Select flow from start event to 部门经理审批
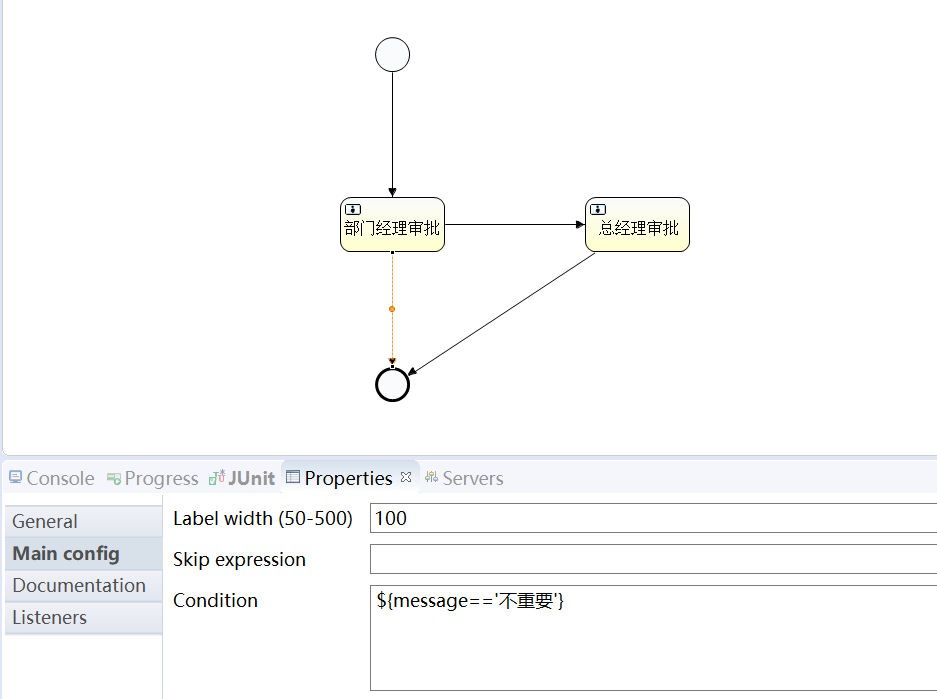The image size is (937, 699). (x=392, y=134)
